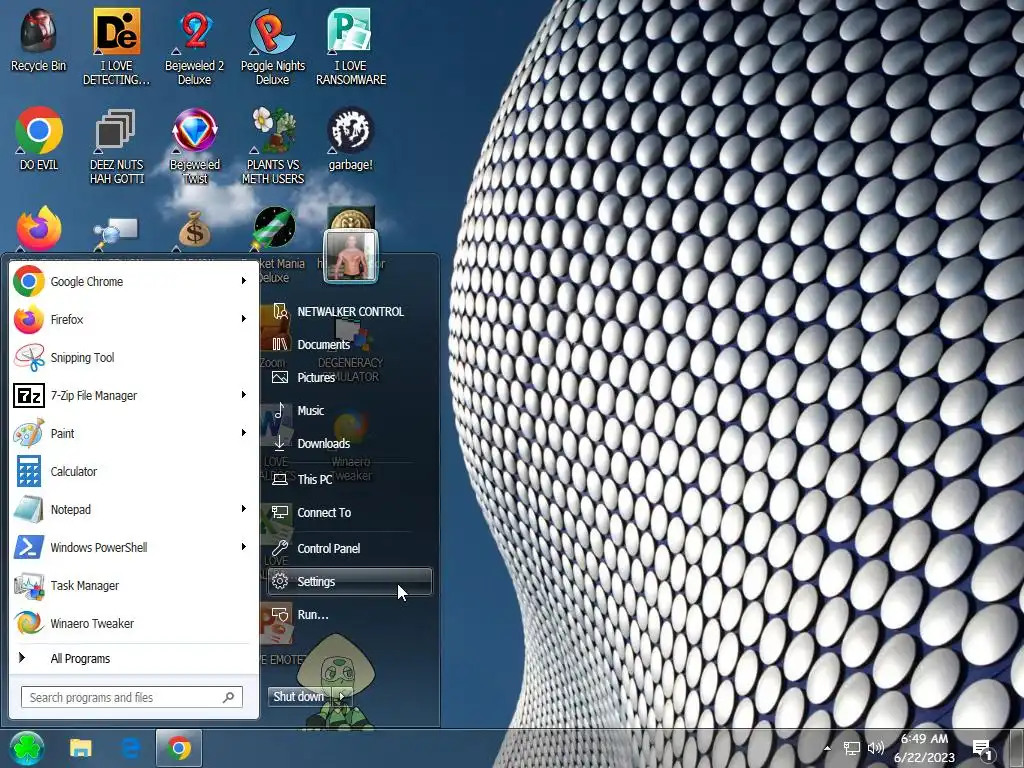Select the rocket desktop icon

[273, 229]
